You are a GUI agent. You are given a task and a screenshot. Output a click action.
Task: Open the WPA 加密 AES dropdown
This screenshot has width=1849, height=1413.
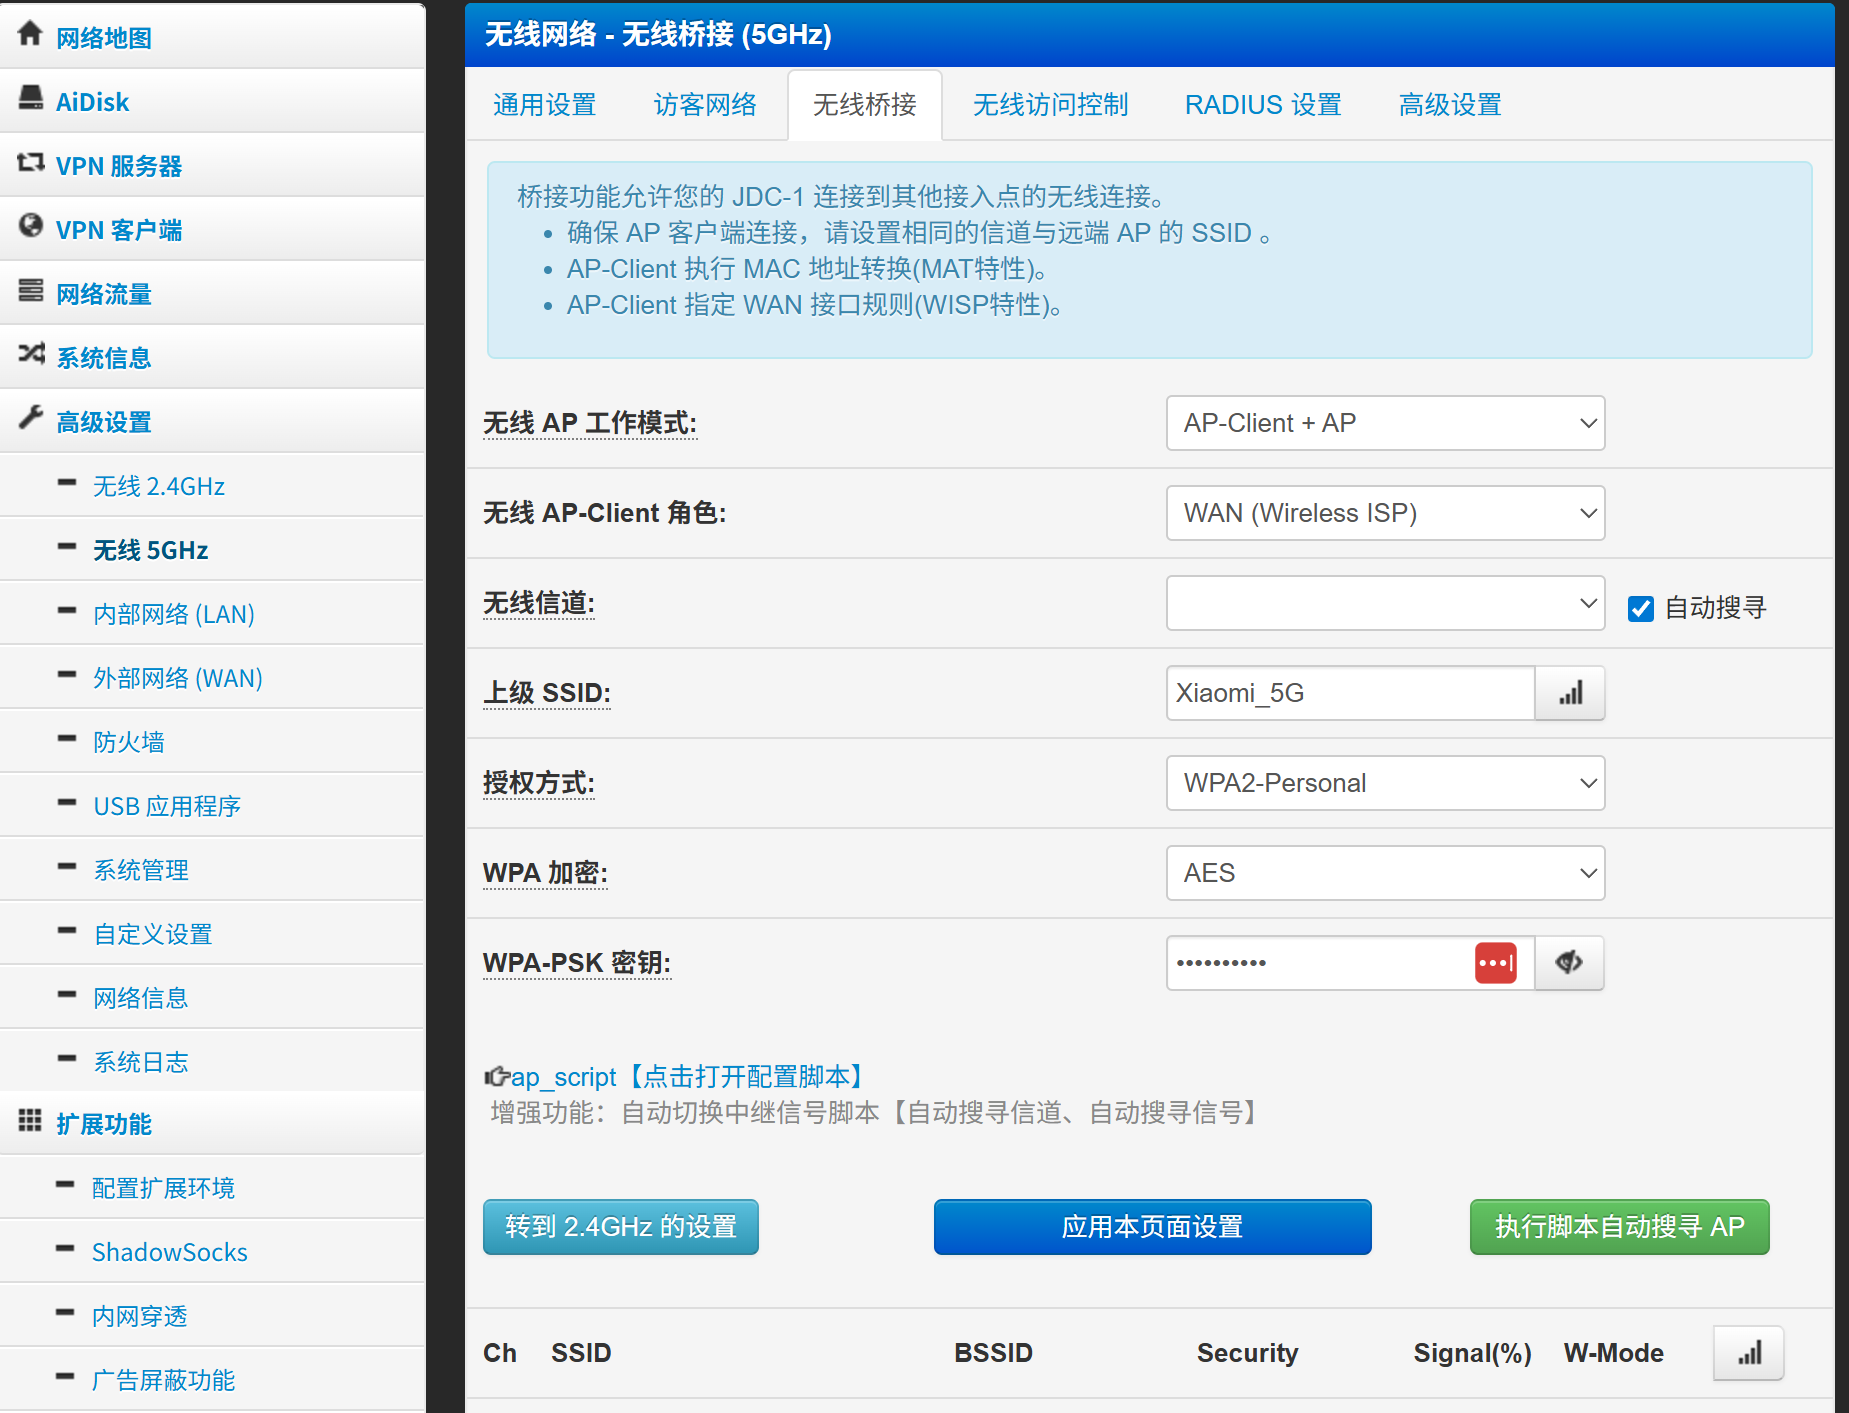(x=1385, y=873)
